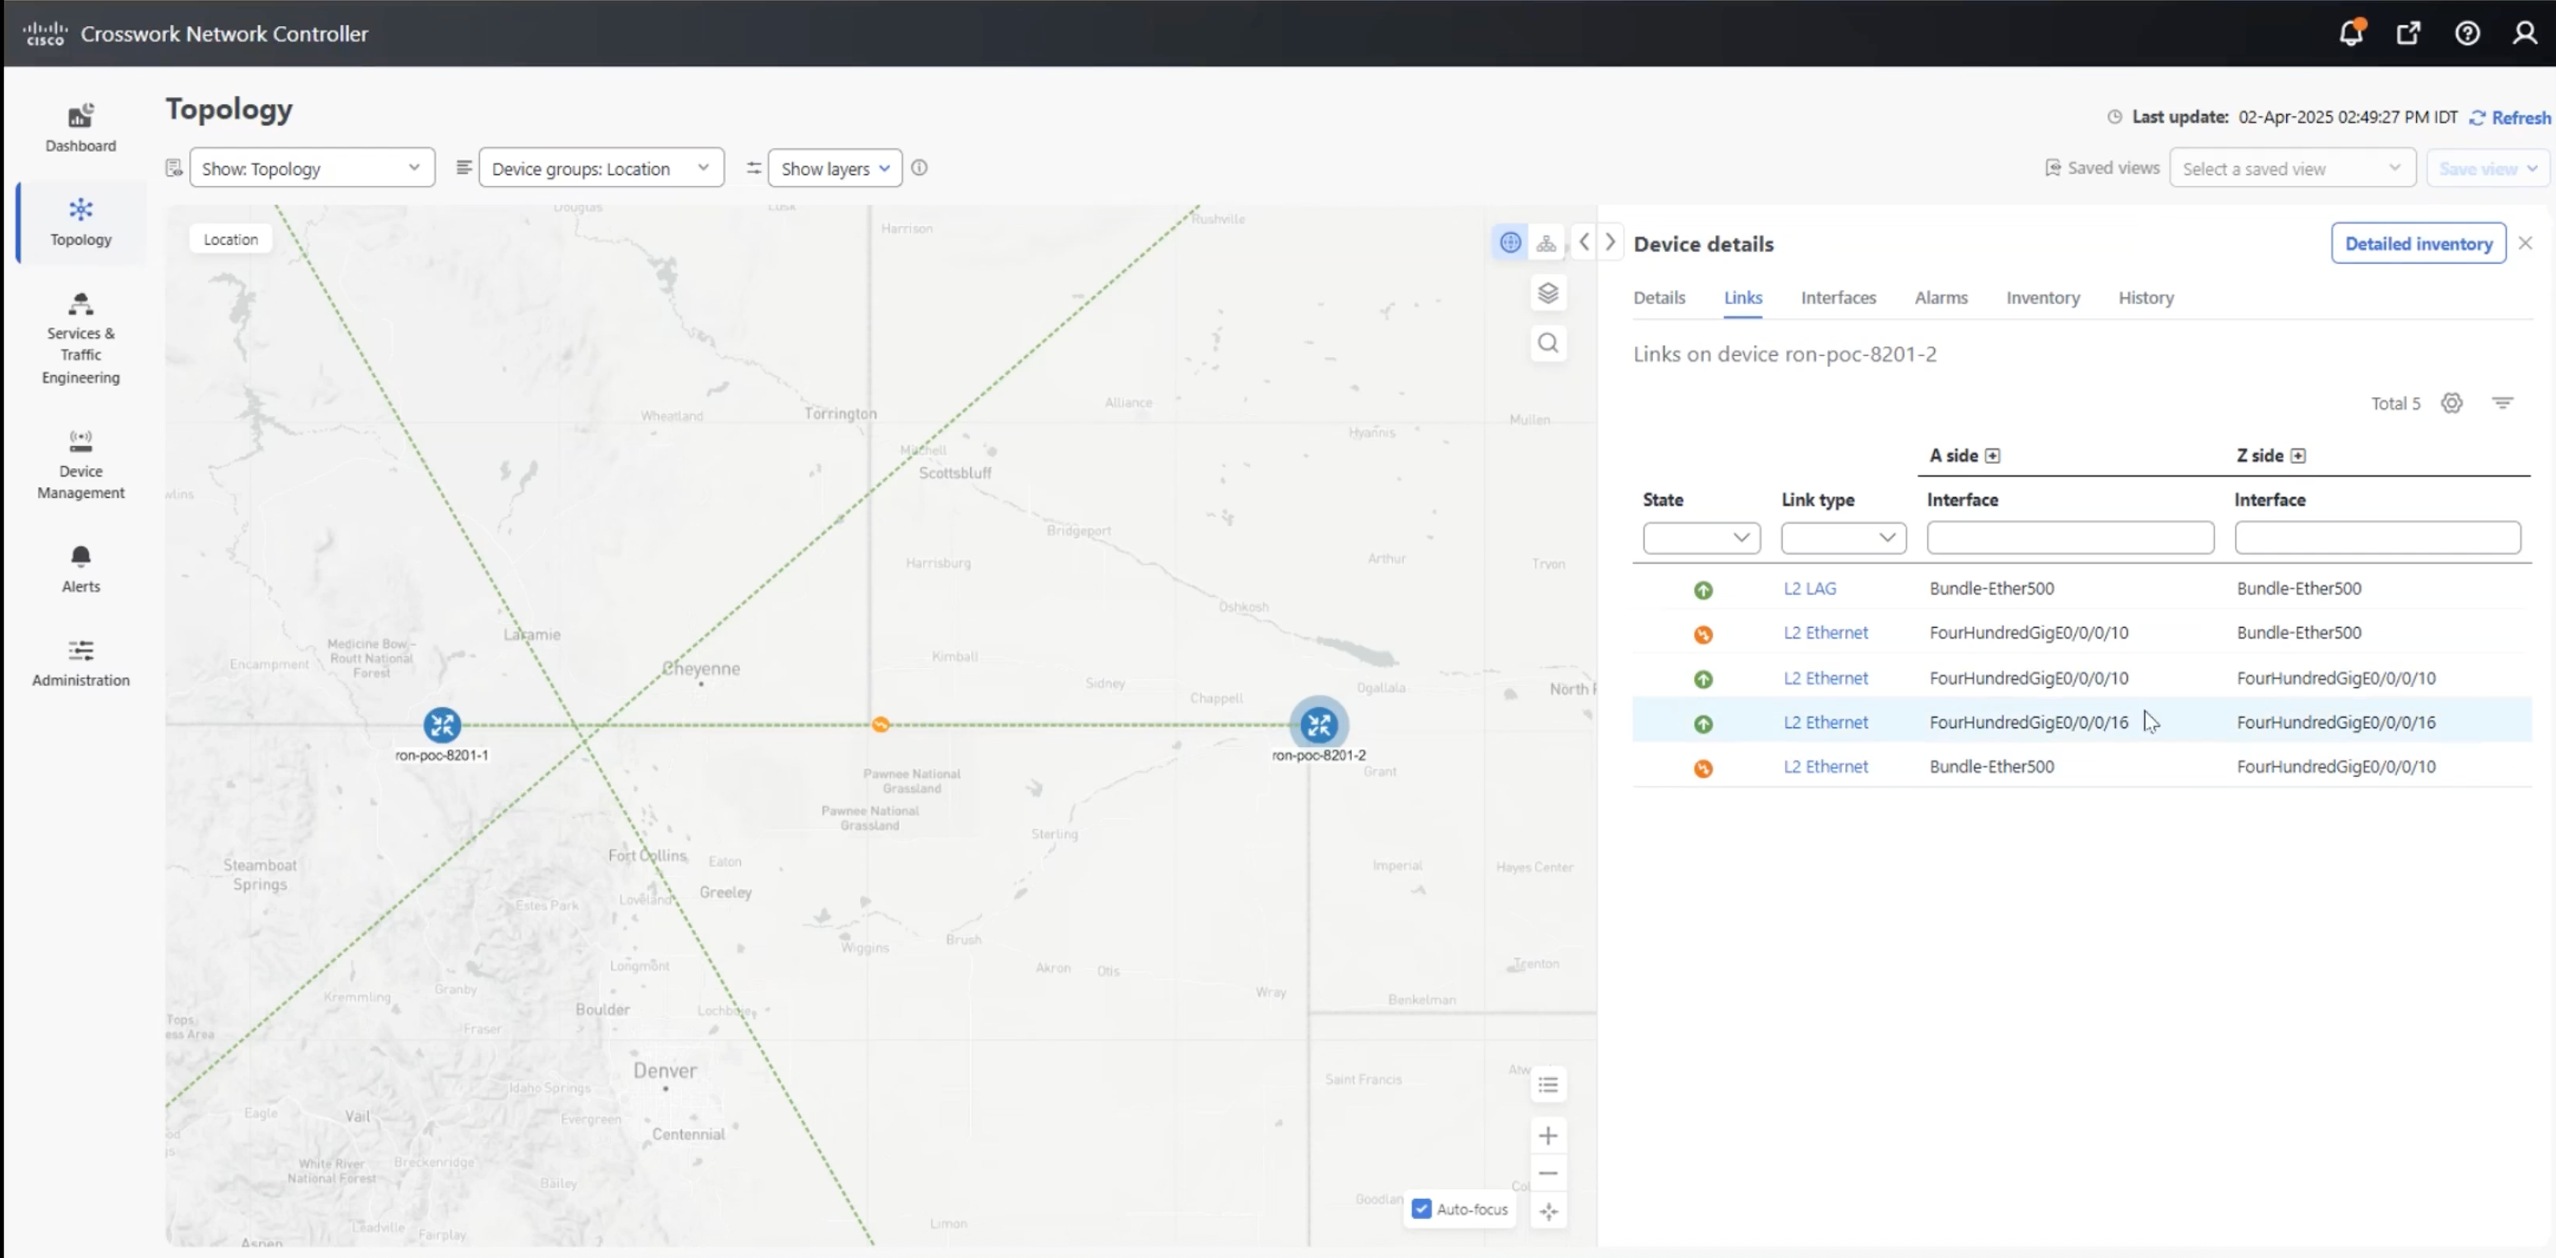Open the help question mark icon
2556x1258 pixels.
tap(2467, 33)
